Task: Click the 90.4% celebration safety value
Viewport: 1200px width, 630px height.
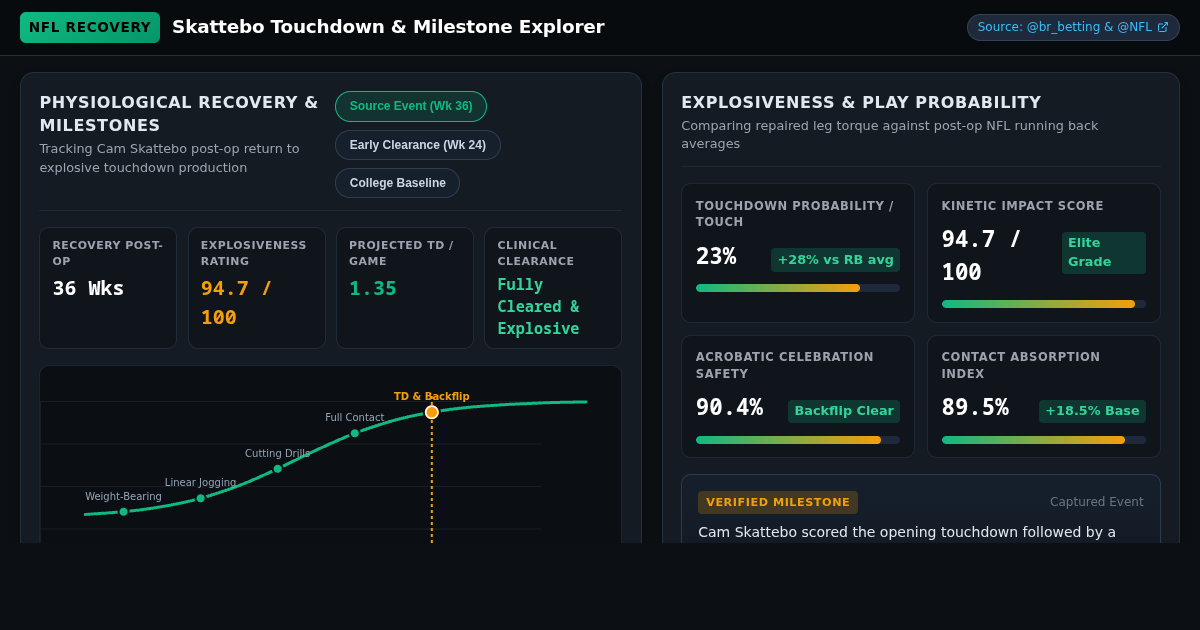Action: 729,408
